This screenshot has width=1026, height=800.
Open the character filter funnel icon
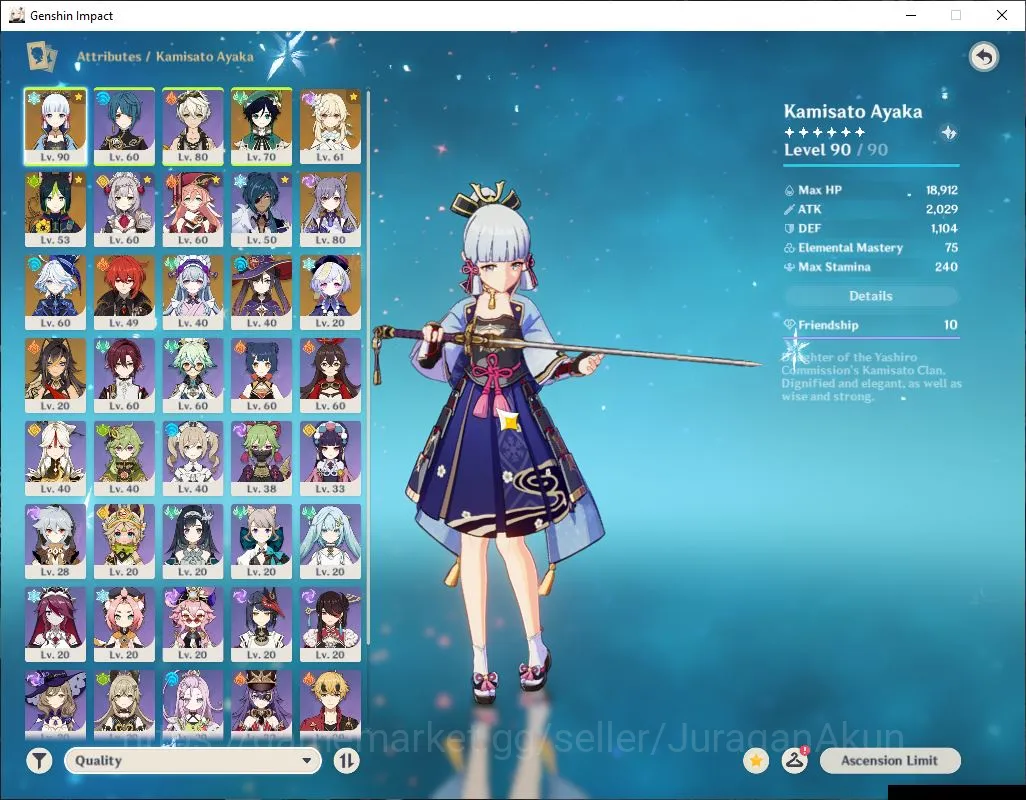[40, 761]
